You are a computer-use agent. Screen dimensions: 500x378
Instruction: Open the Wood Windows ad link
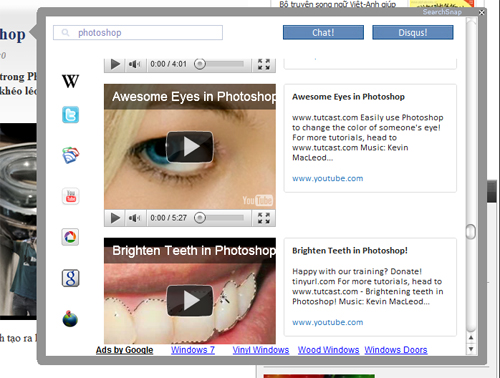(x=328, y=350)
